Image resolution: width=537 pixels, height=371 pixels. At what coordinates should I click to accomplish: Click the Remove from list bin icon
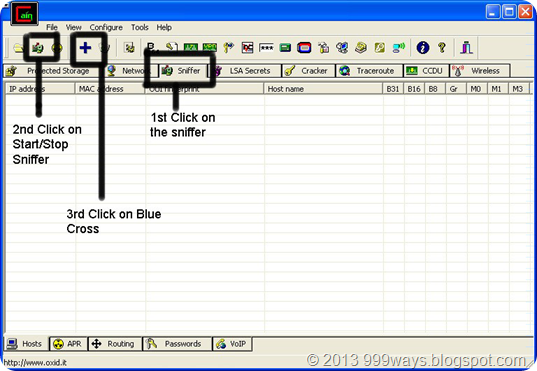[104, 48]
